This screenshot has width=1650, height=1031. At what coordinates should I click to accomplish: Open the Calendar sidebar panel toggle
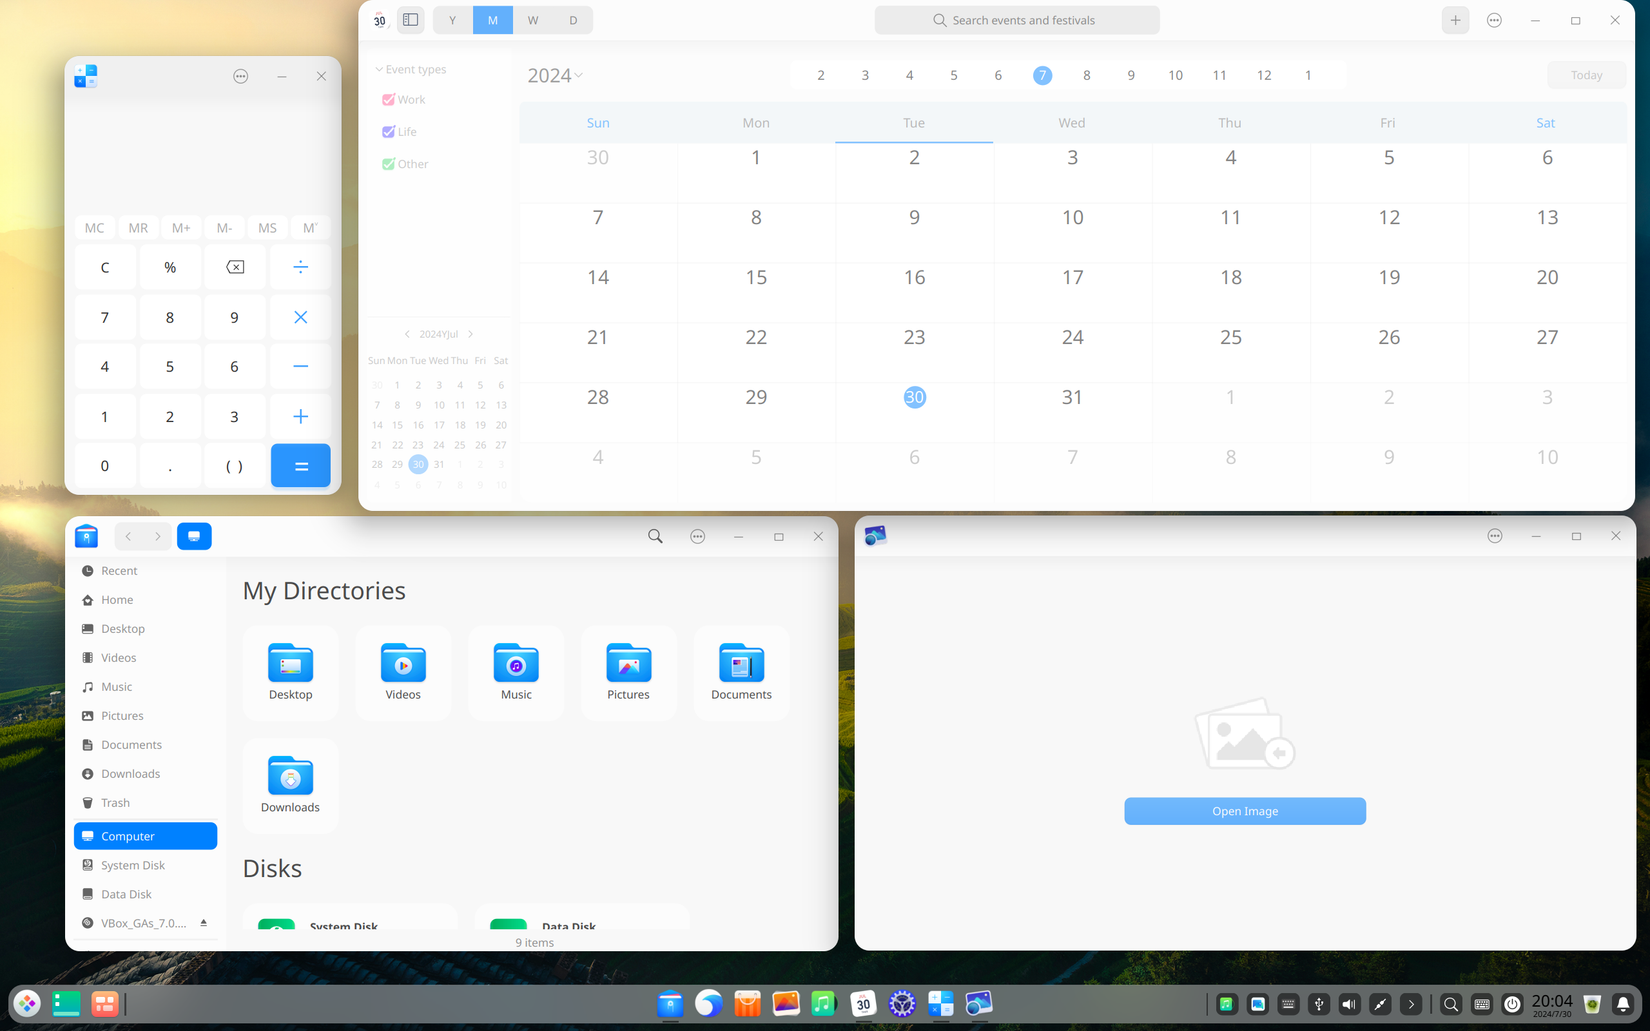[410, 19]
